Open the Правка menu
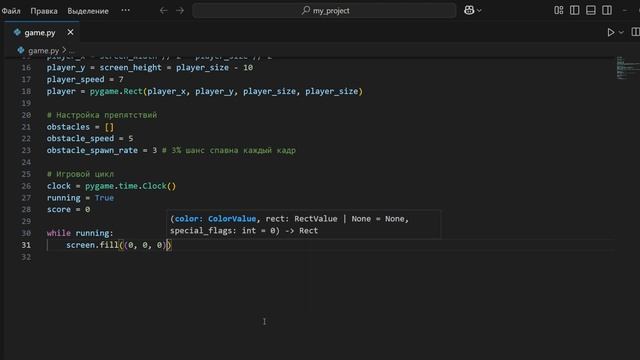Screen dimensions: 640x360 (44, 11)
